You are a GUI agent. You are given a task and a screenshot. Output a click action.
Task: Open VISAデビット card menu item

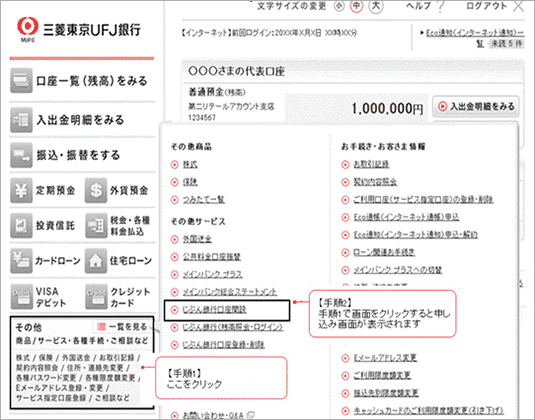point(40,297)
